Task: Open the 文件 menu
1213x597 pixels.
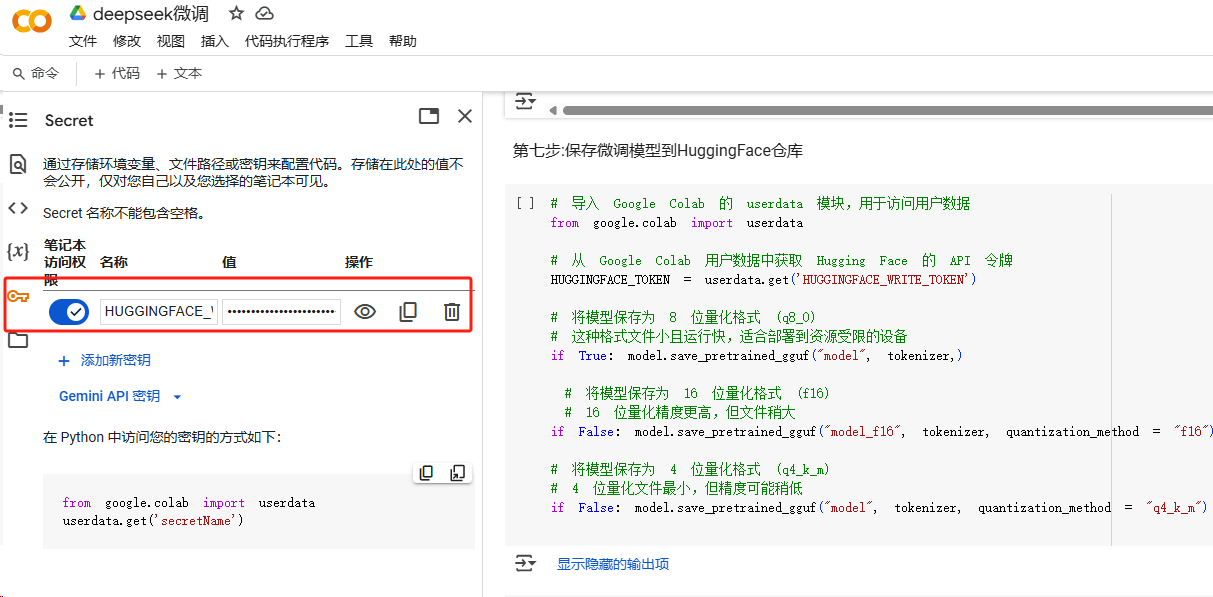Action: point(83,41)
